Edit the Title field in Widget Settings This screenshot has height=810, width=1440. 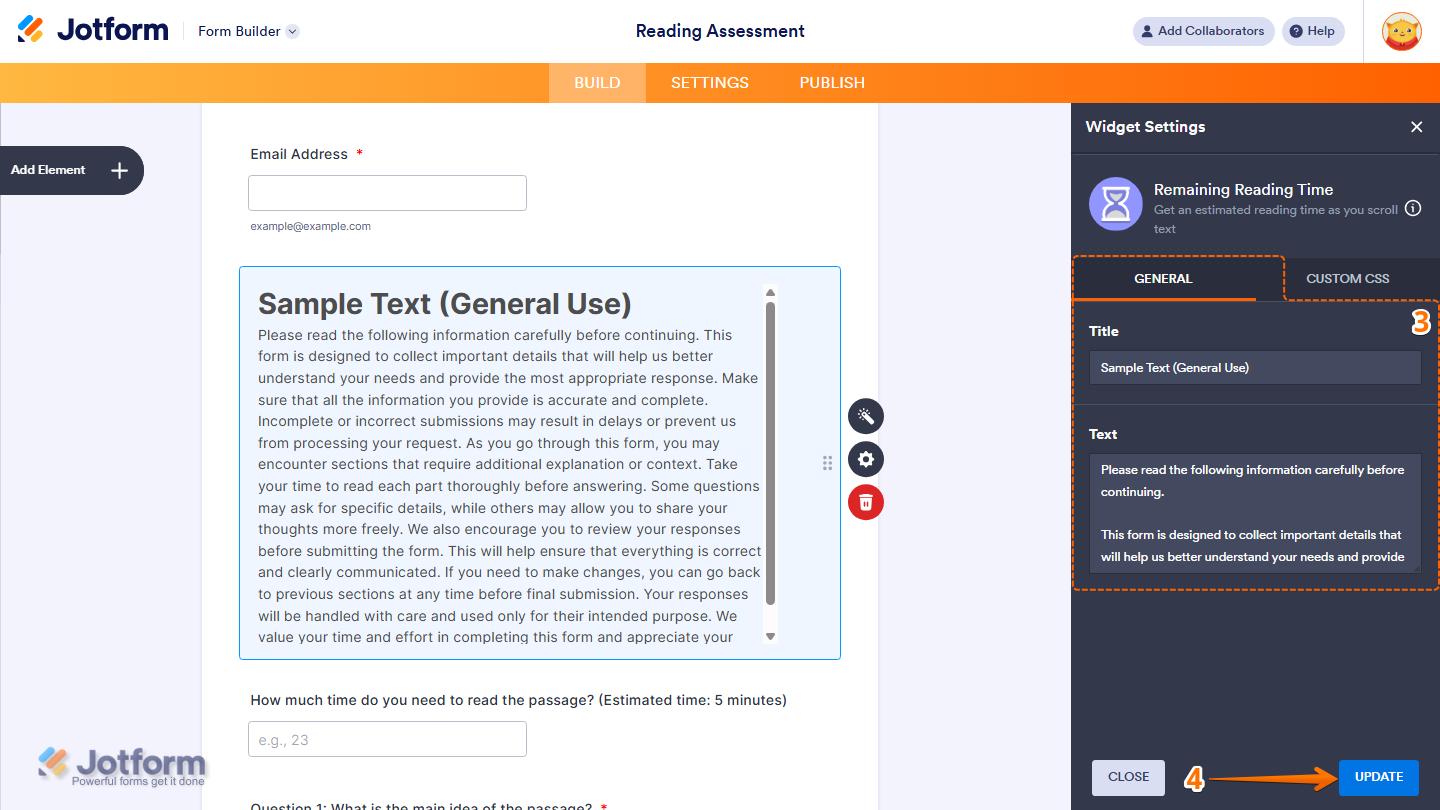1254,367
